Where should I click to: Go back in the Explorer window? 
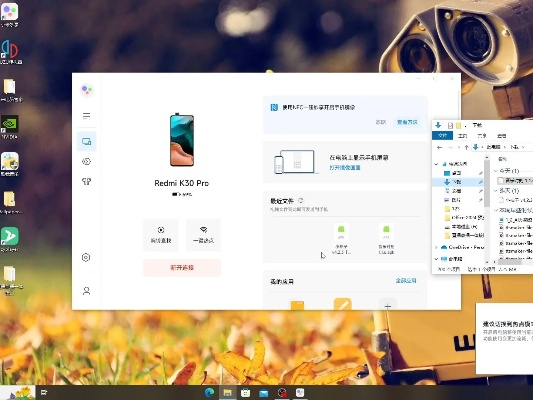[x=440, y=147]
